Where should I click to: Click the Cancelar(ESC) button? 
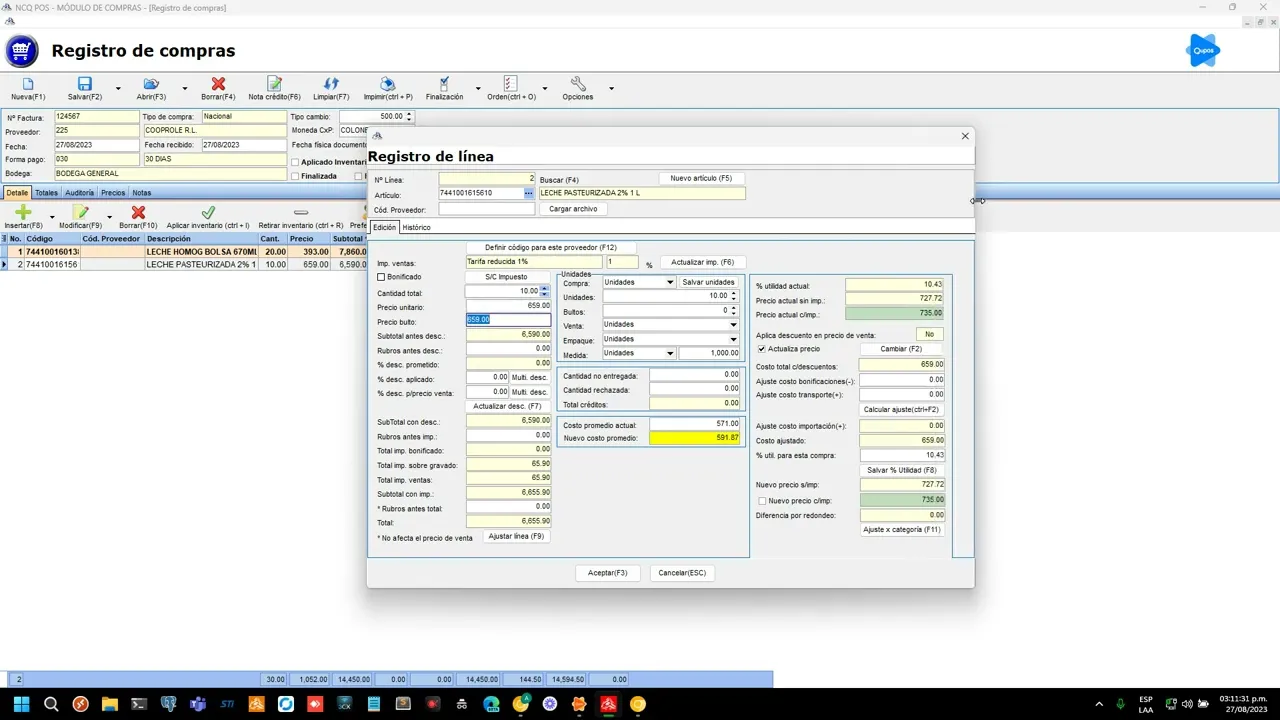click(682, 573)
